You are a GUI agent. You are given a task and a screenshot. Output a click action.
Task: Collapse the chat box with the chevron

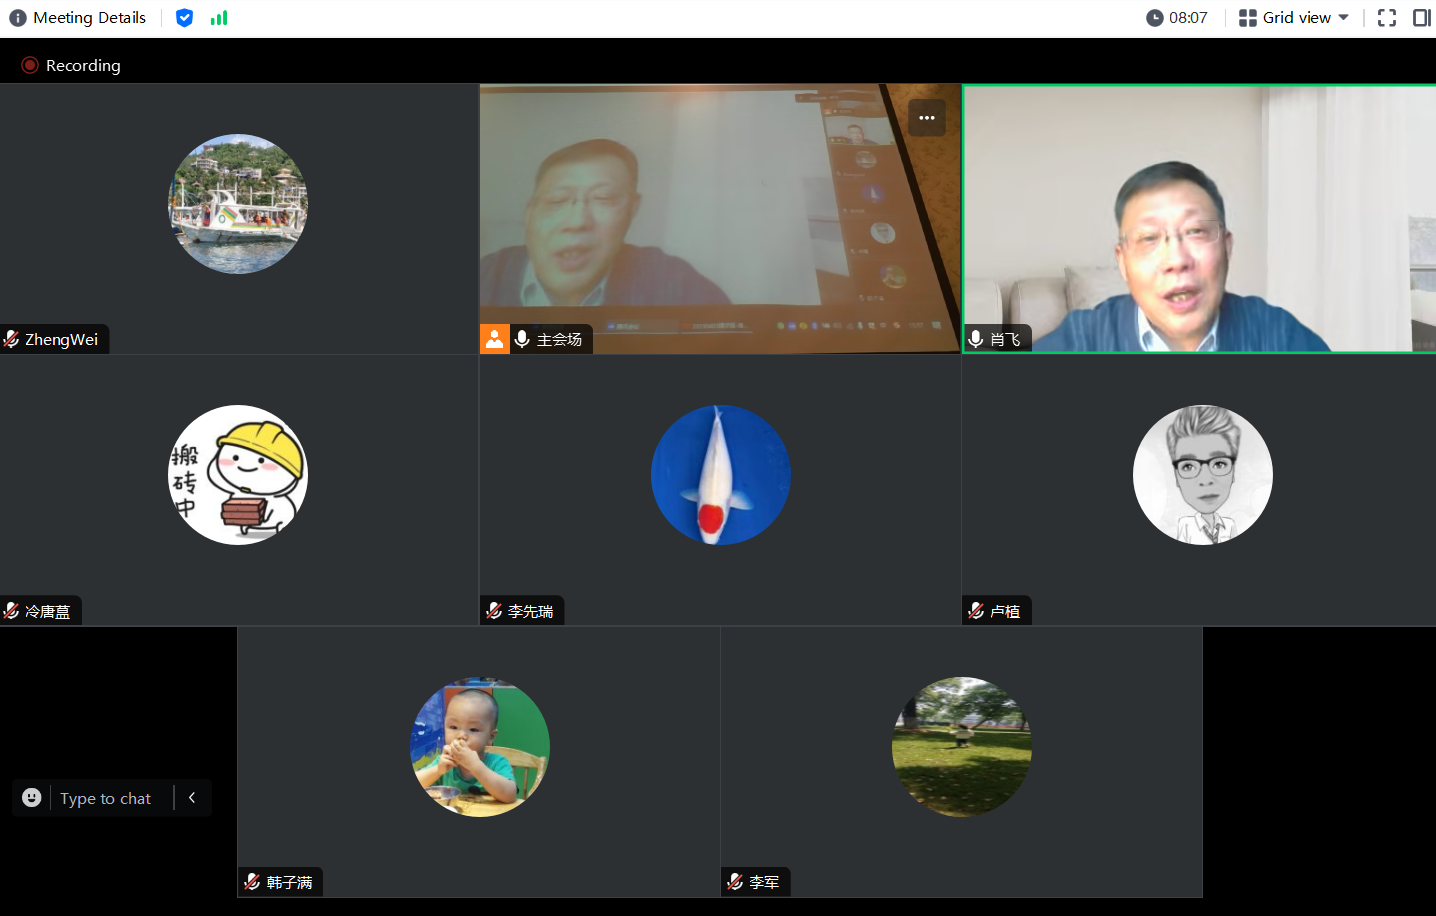click(192, 798)
